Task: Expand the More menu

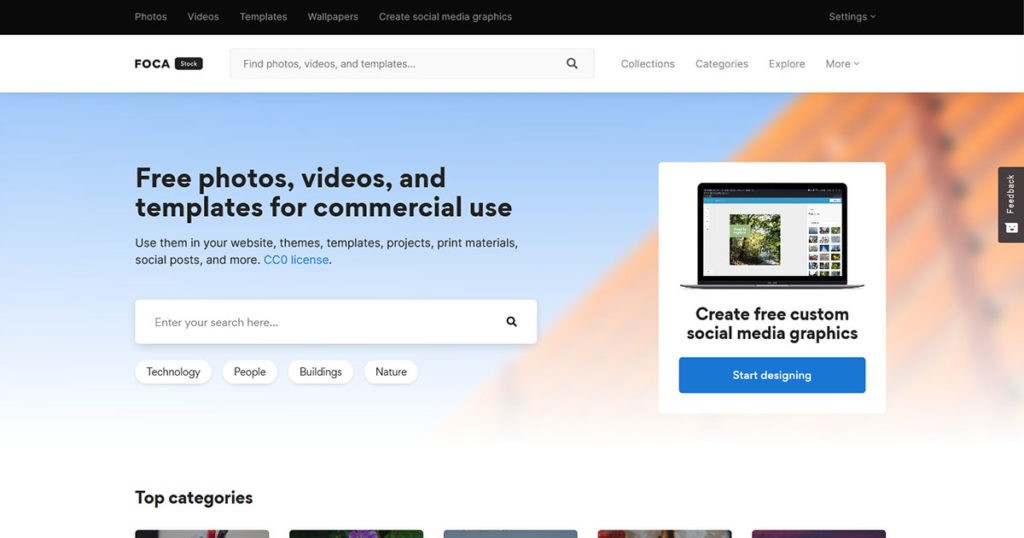Action: coord(842,64)
